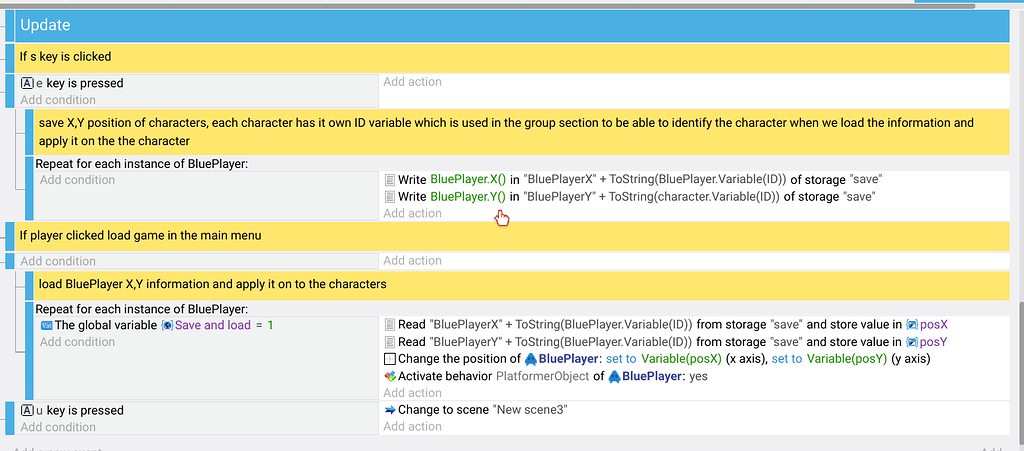Click the "Save and load" variable name
This screenshot has height=451, width=1024.
coord(213,325)
